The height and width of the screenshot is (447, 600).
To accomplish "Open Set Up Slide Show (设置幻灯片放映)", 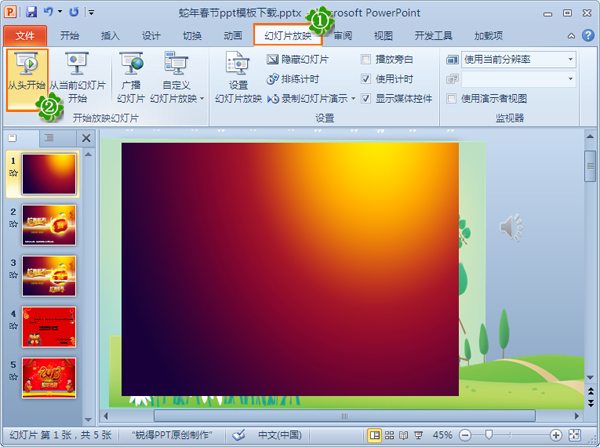I will tap(238, 78).
